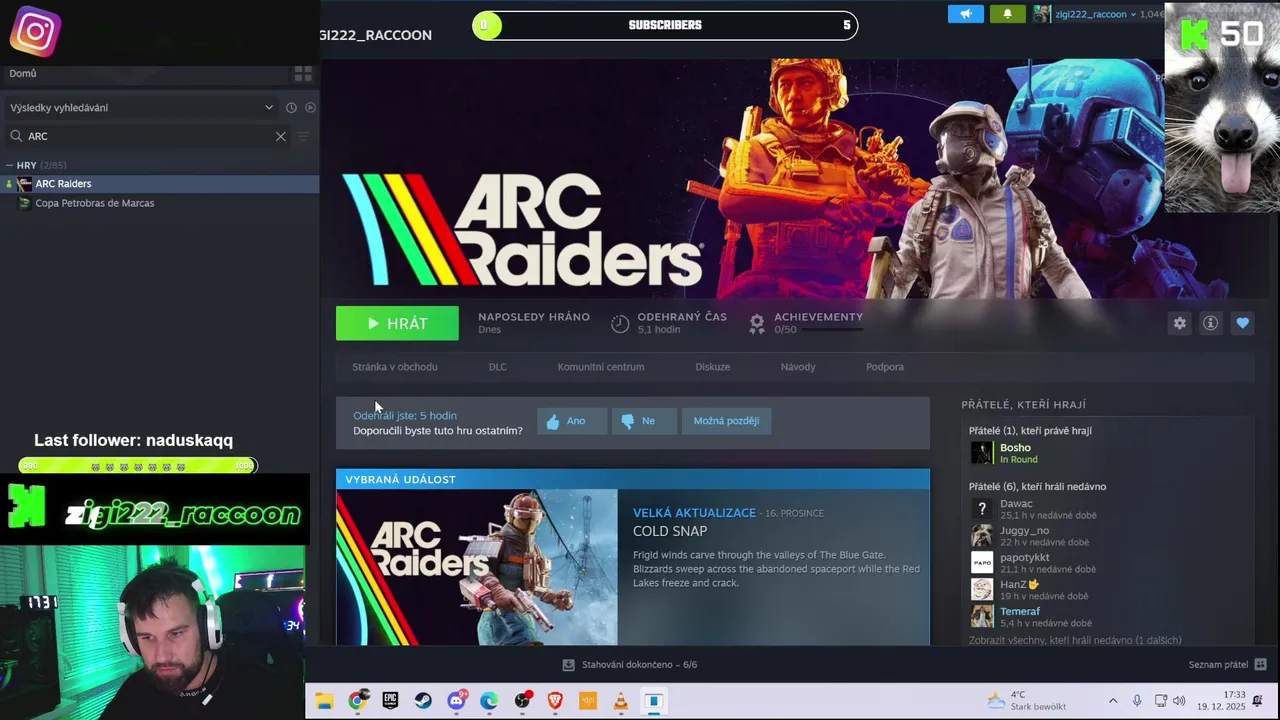Open Seznam přátel friends list
The width and height of the screenshot is (1280, 720).
tap(1227, 665)
